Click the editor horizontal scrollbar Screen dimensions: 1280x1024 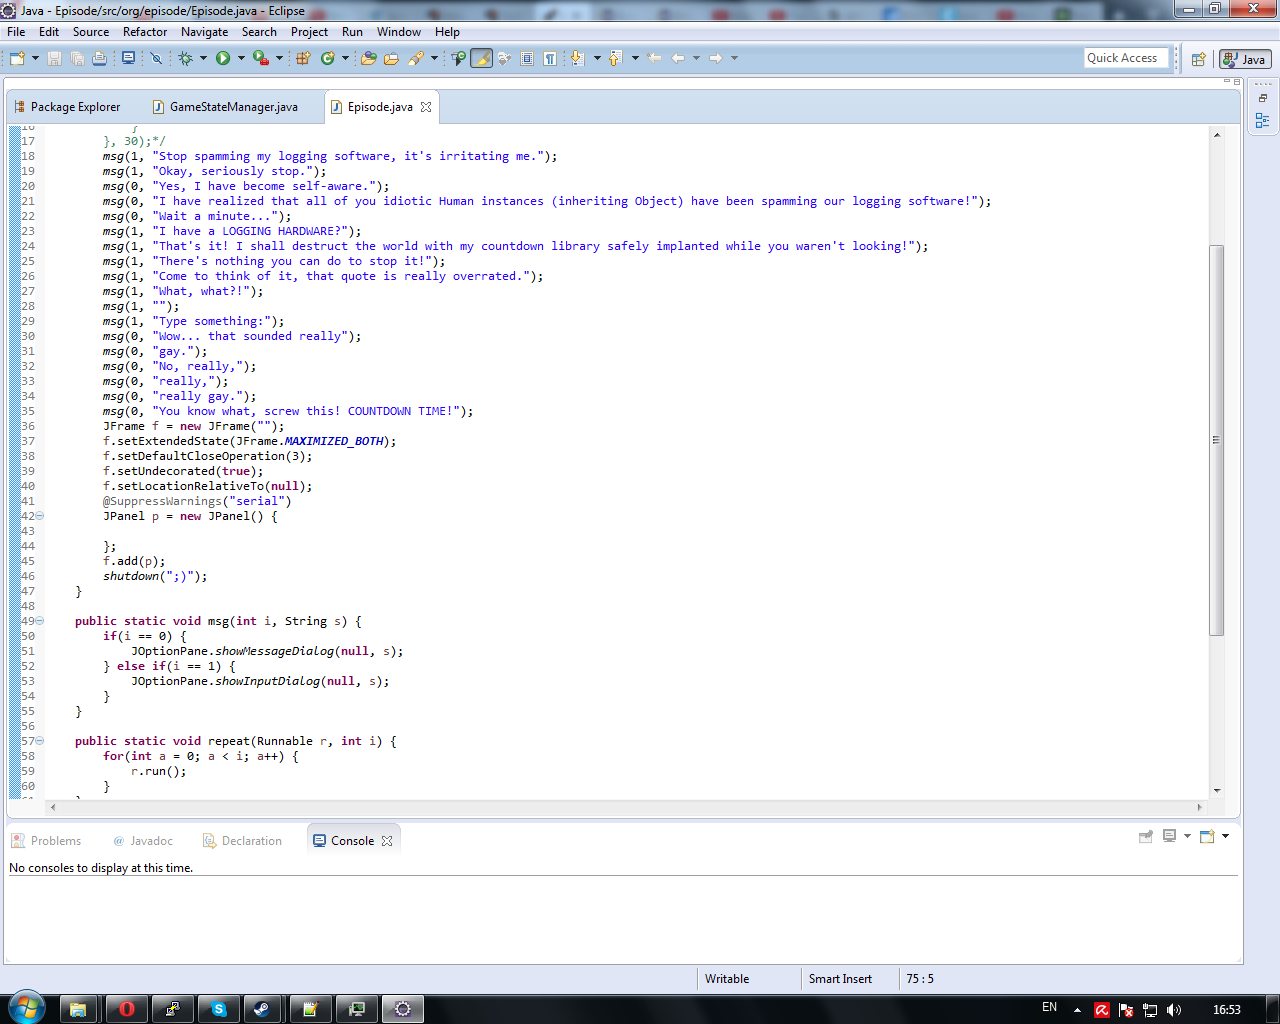627,806
